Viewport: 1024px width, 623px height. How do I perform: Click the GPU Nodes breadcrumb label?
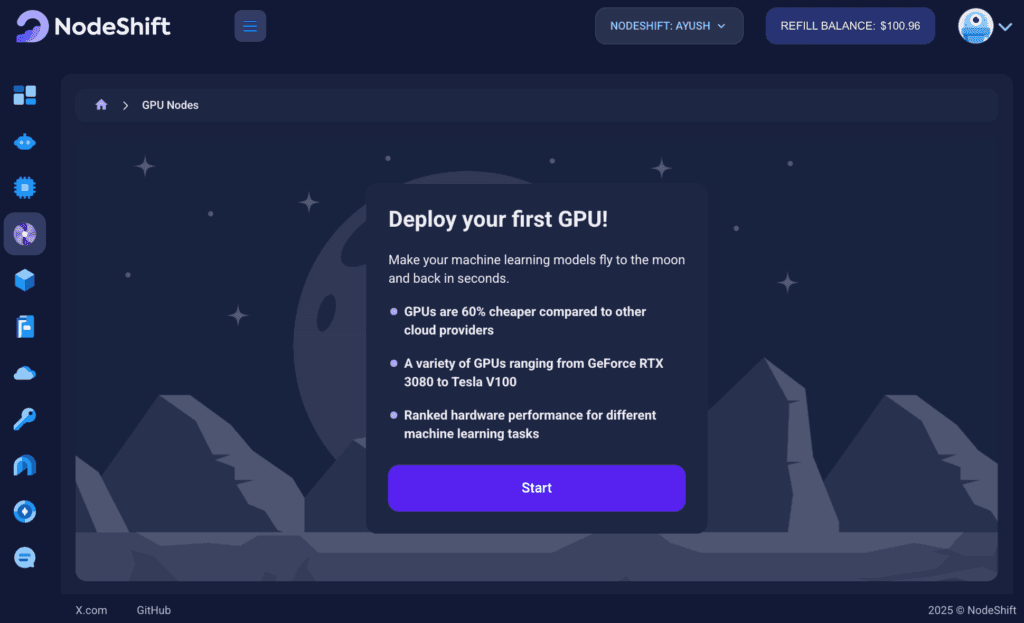tap(170, 105)
